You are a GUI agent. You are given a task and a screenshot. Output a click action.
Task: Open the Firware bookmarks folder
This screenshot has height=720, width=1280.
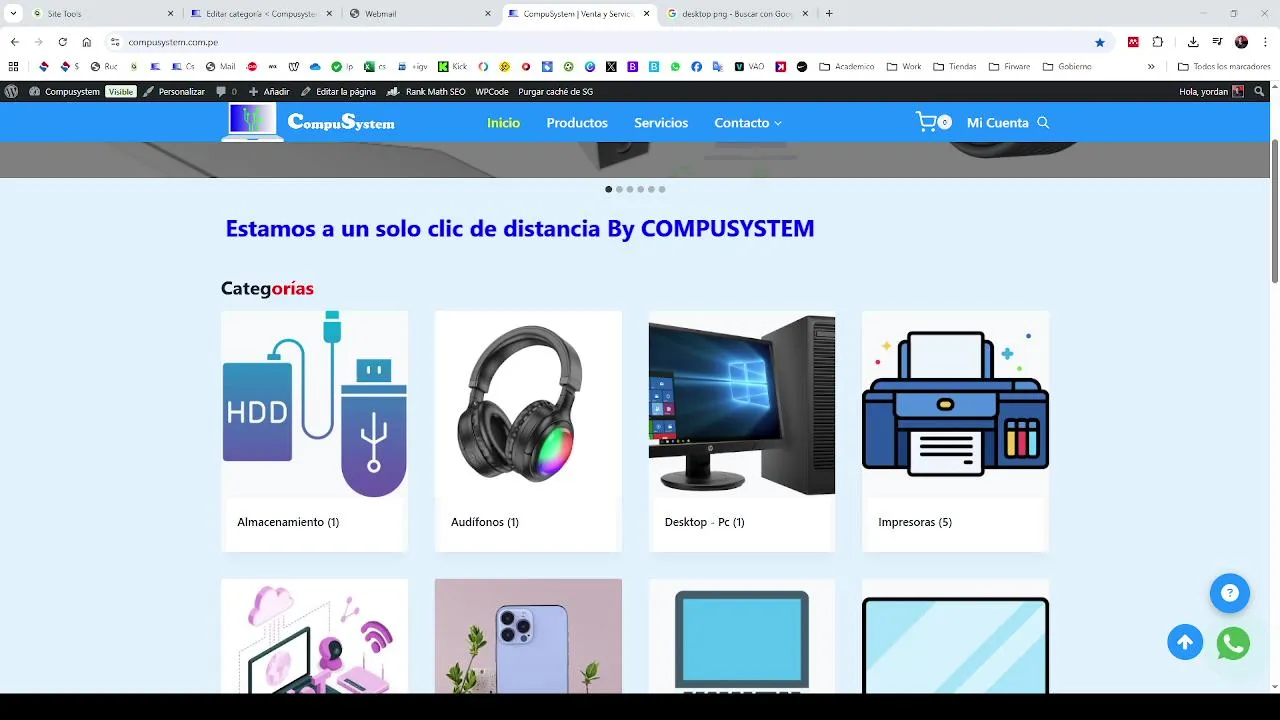coord(1009,67)
